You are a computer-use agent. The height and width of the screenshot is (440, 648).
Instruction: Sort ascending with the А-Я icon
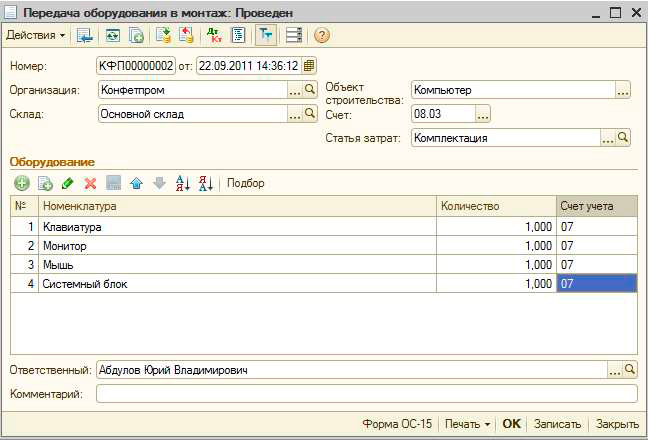pyautogui.click(x=182, y=183)
